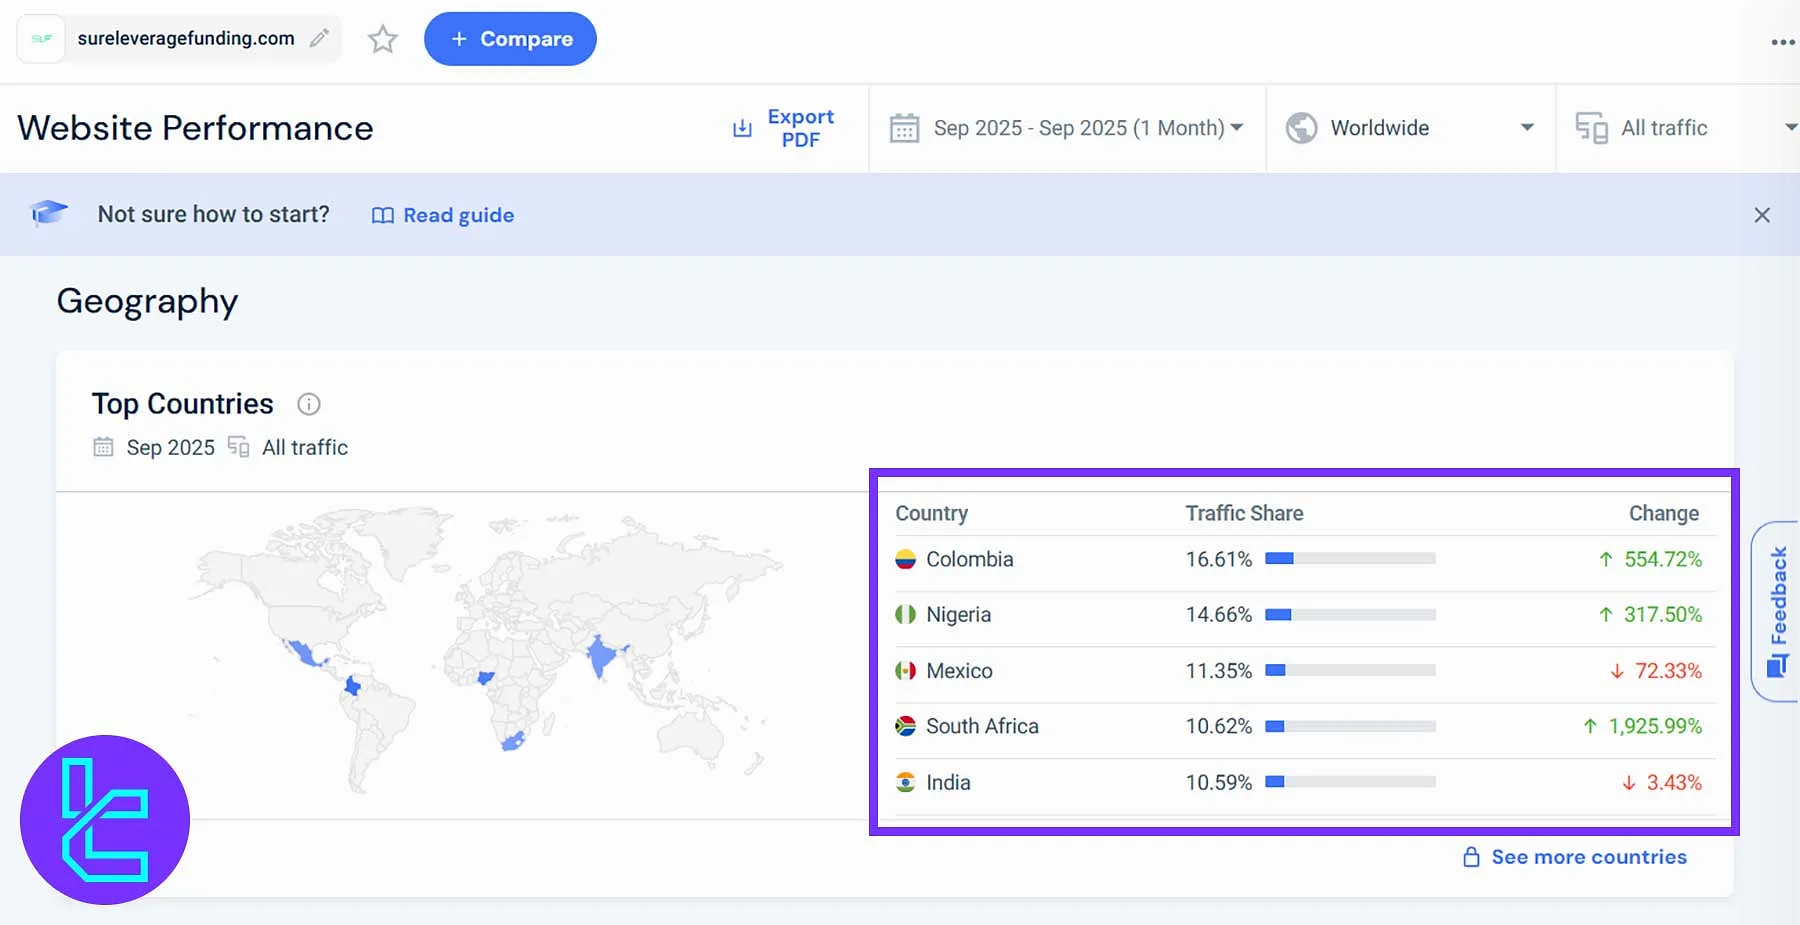
Task: Click the lock icon beside See more countries
Action: (1470, 857)
